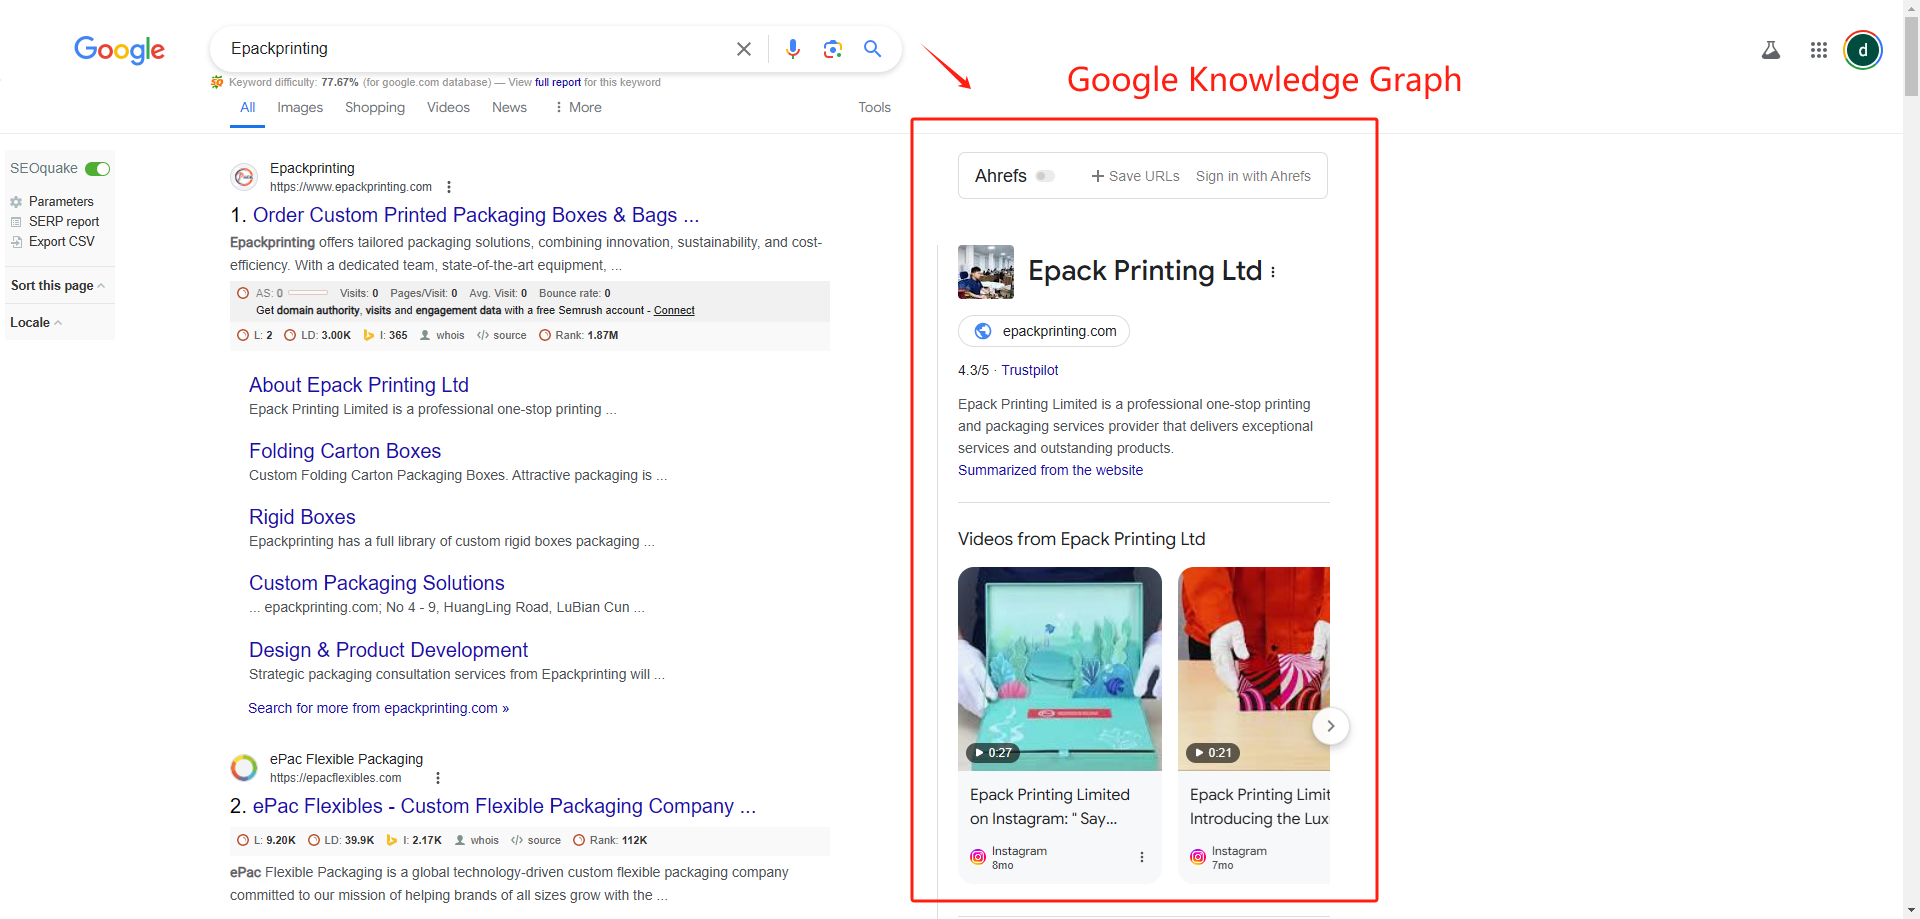Open the three-dot menu next to Epack Printing Ltd
The width and height of the screenshot is (1920, 919).
click(1274, 271)
